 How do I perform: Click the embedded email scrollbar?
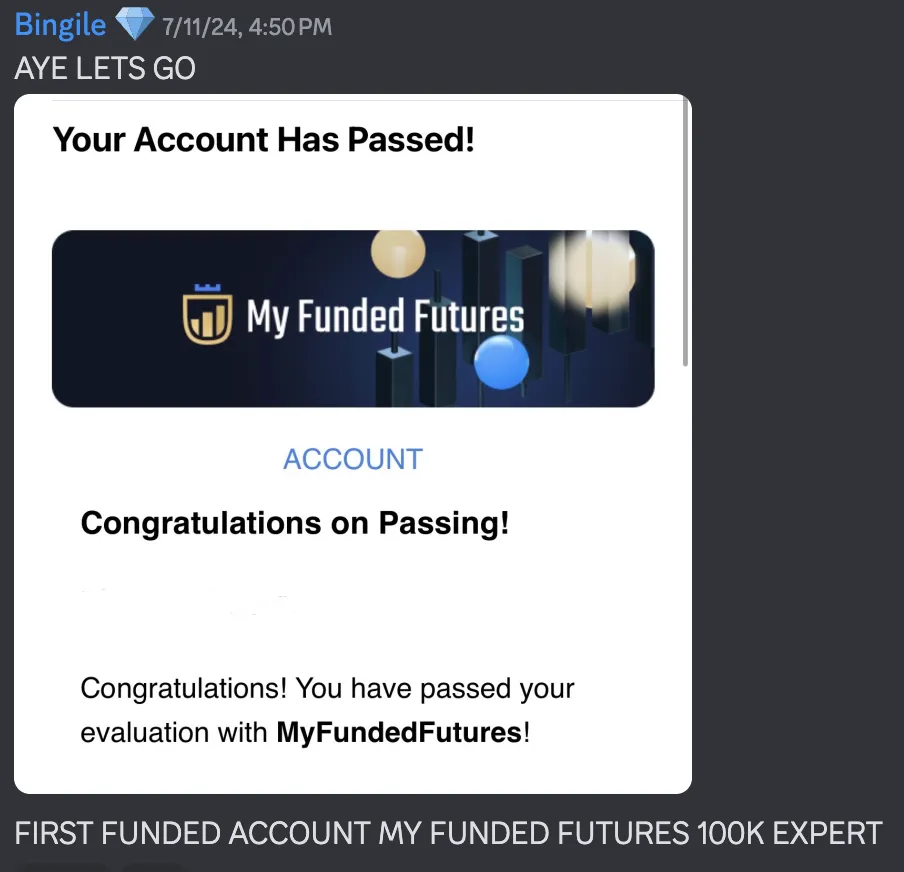[x=685, y=232]
